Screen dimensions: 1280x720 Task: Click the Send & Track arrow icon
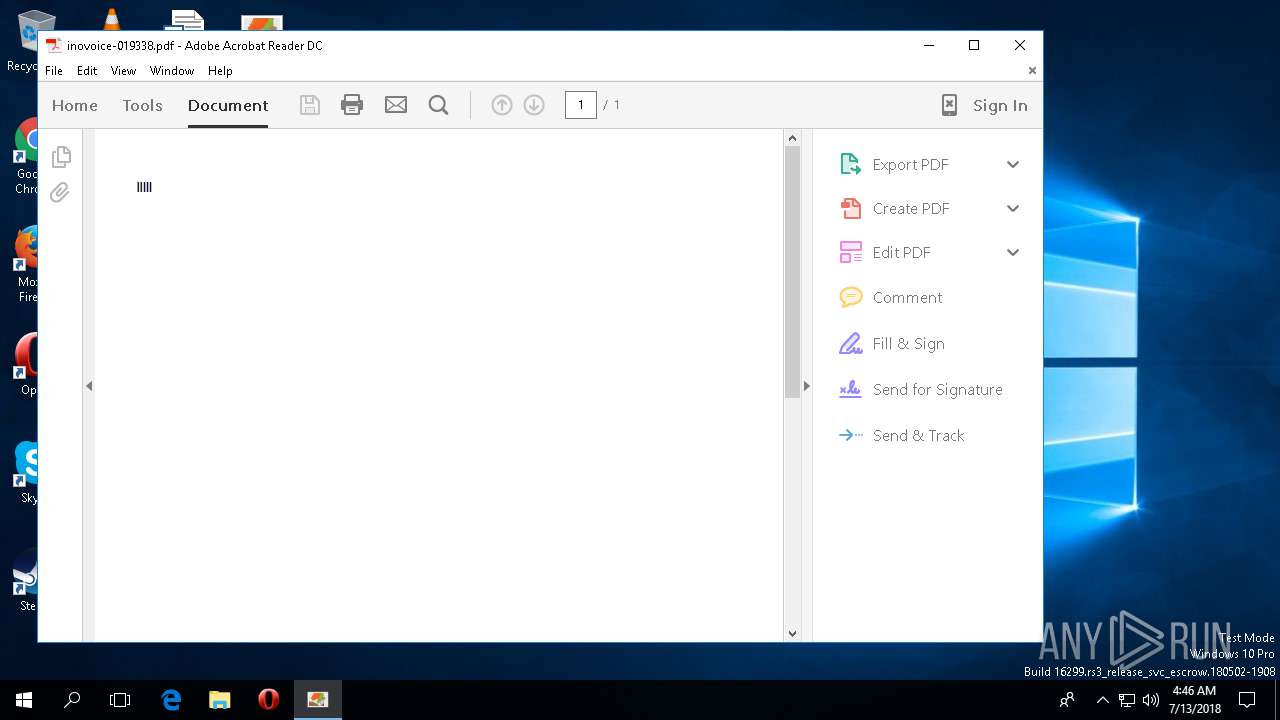tap(850, 435)
